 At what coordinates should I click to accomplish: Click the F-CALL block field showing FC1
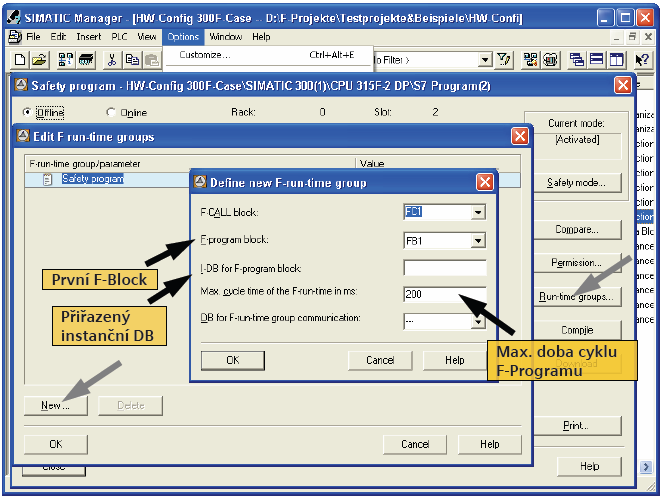click(438, 212)
